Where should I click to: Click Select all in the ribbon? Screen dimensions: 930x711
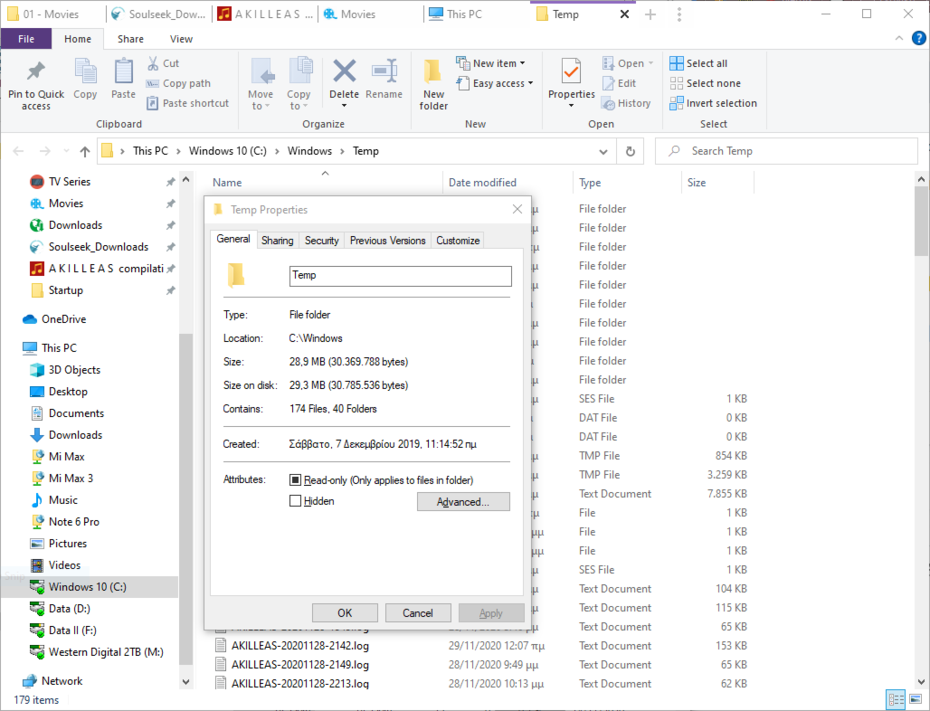pyautogui.click(x=699, y=63)
